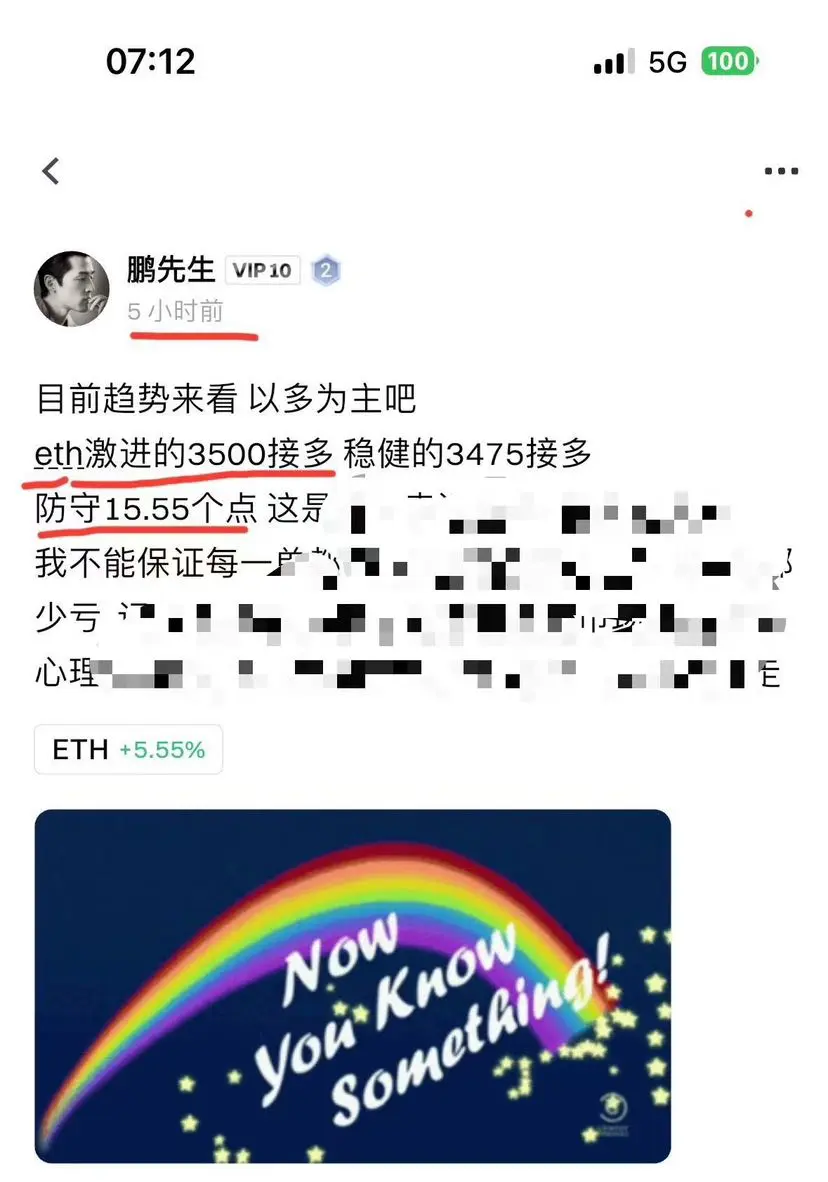Tap the watermark logo on rainbow image
The width and height of the screenshot is (828, 1182).
613,1109
